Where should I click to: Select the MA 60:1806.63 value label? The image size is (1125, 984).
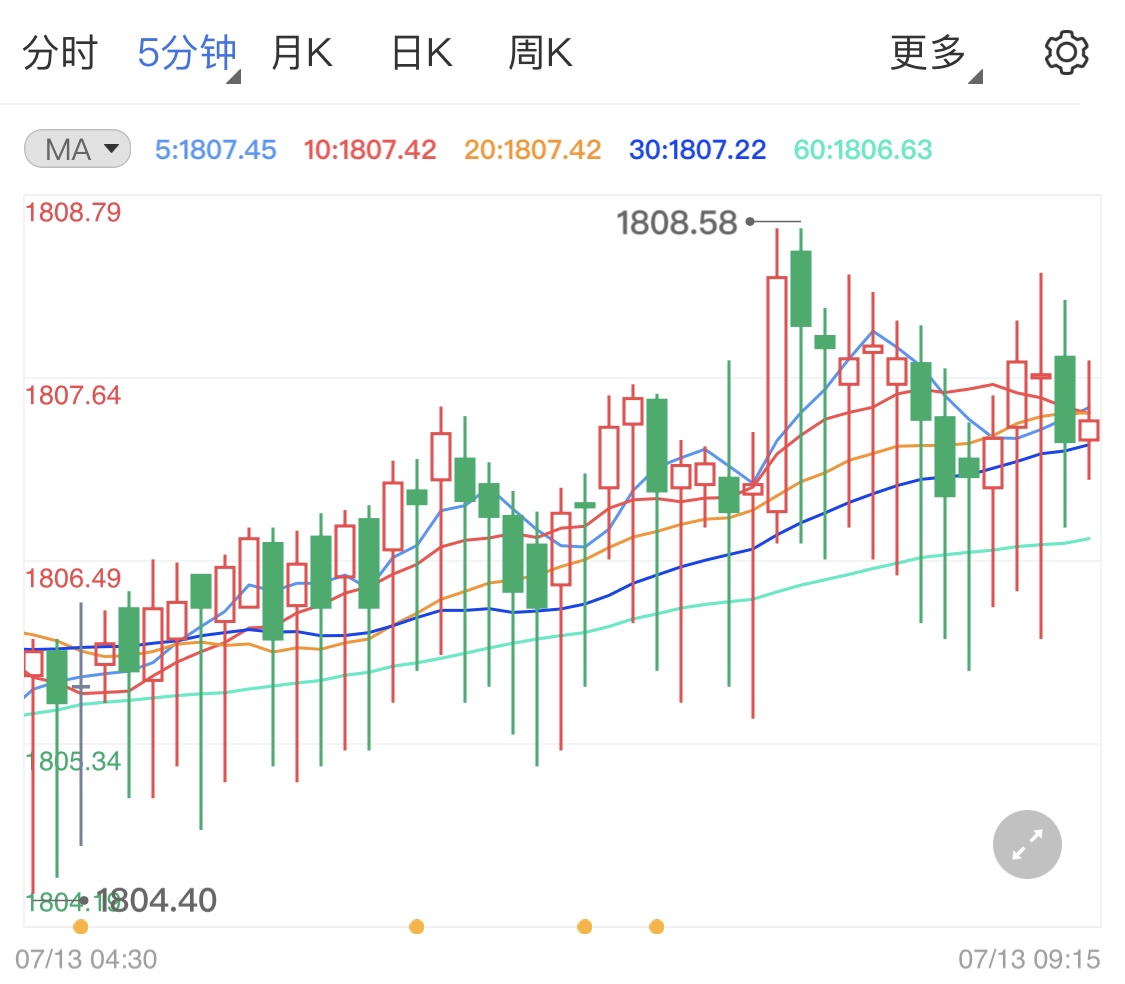(862, 149)
